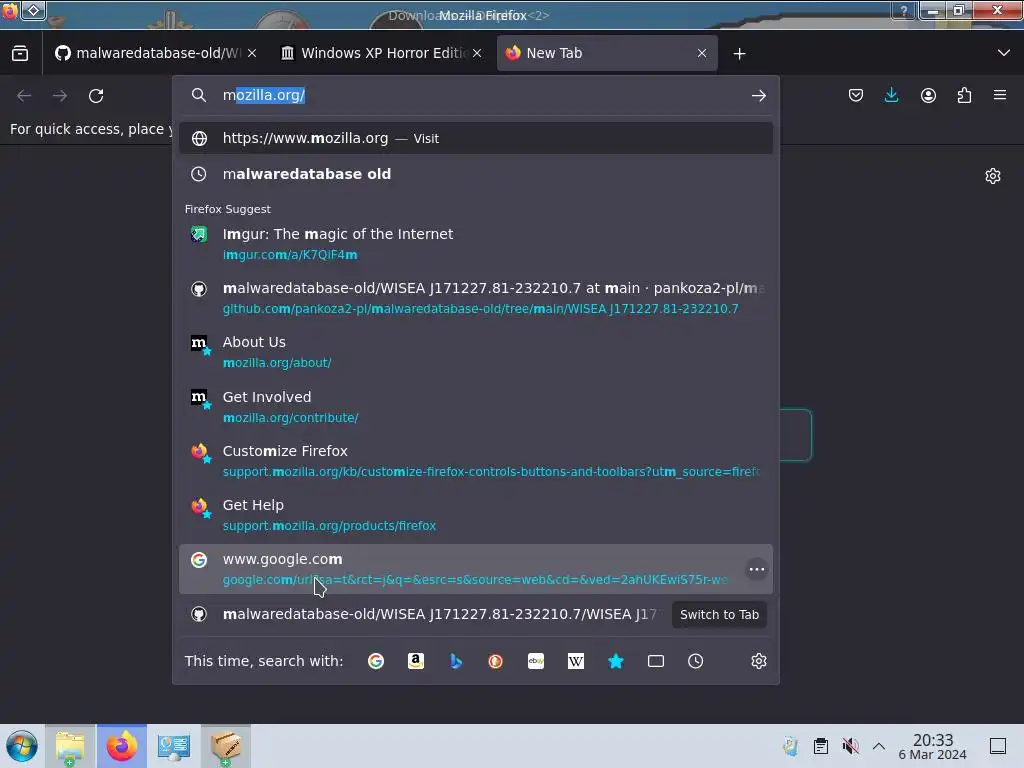1024x768 pixels.
Task: Select malwaredatabase old history suggestion
Action: [475, 174]
